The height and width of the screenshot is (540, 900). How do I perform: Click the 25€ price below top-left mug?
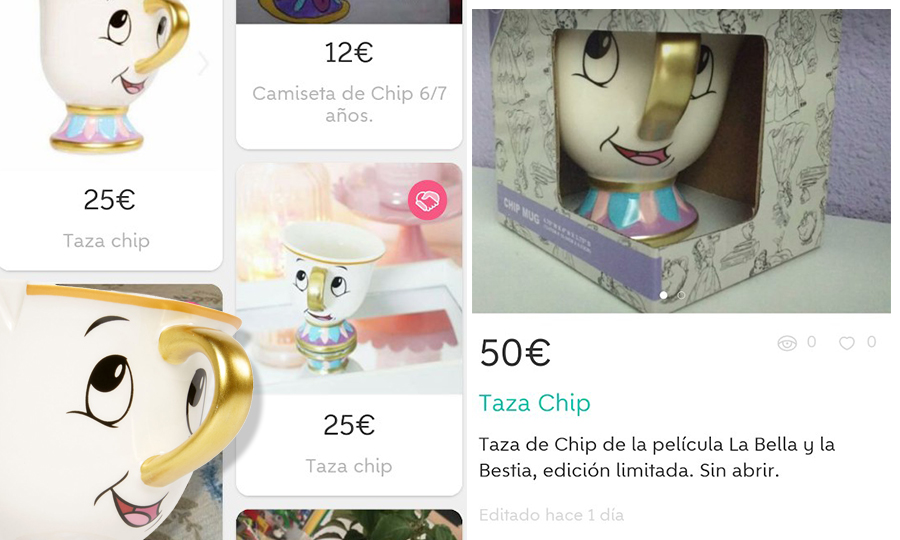tap(109, 200)
